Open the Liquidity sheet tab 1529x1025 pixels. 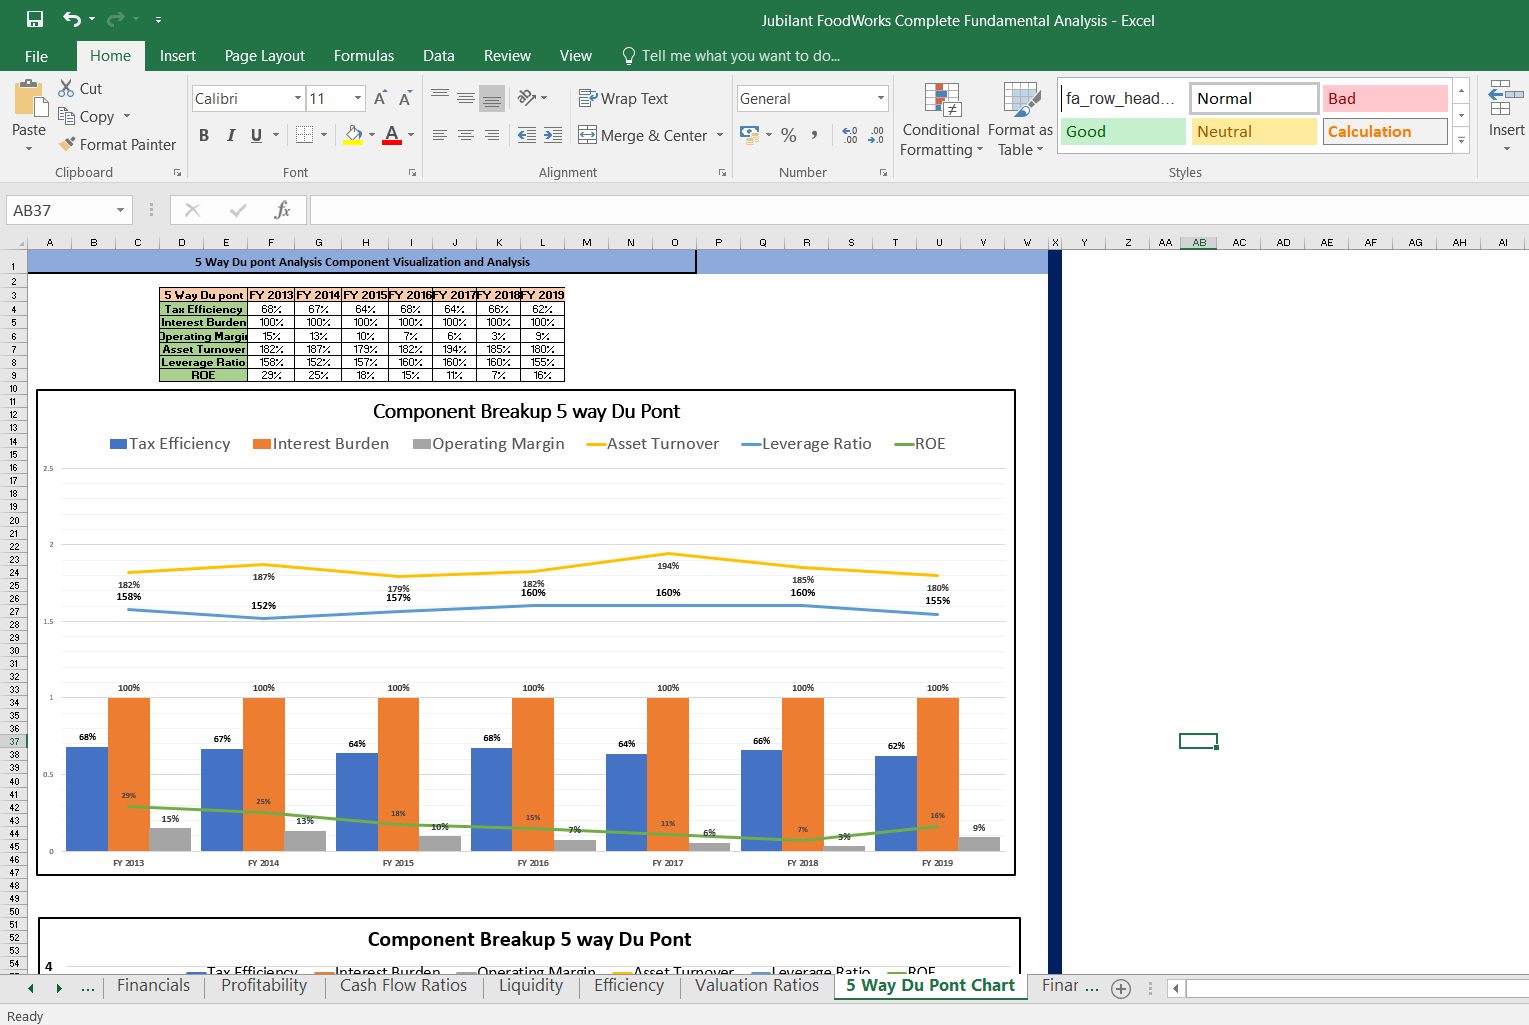(x=531, y=986)
